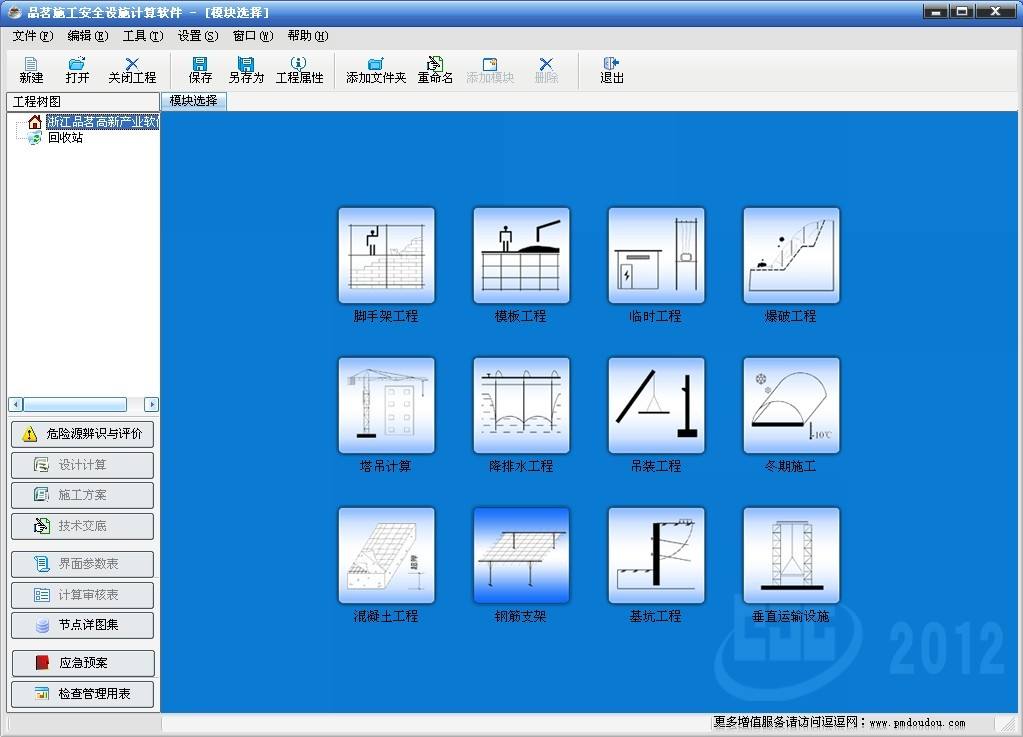The width and height of the screenshot is (1023, 737).
Task: Click the 爆破工程 blasting module icon
Action: [791, 256]
